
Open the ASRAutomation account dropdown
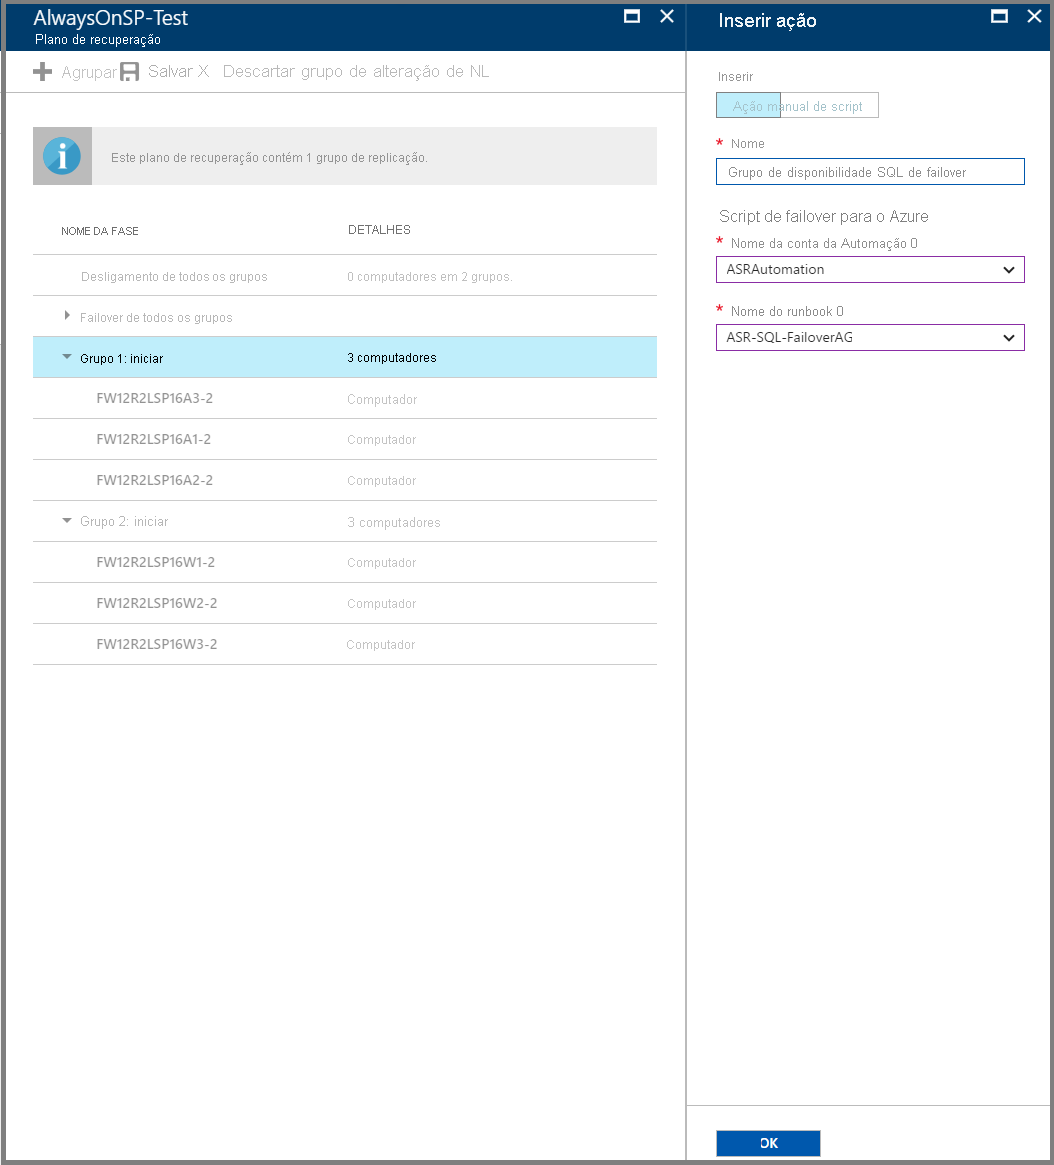(x=1012, y=269)
